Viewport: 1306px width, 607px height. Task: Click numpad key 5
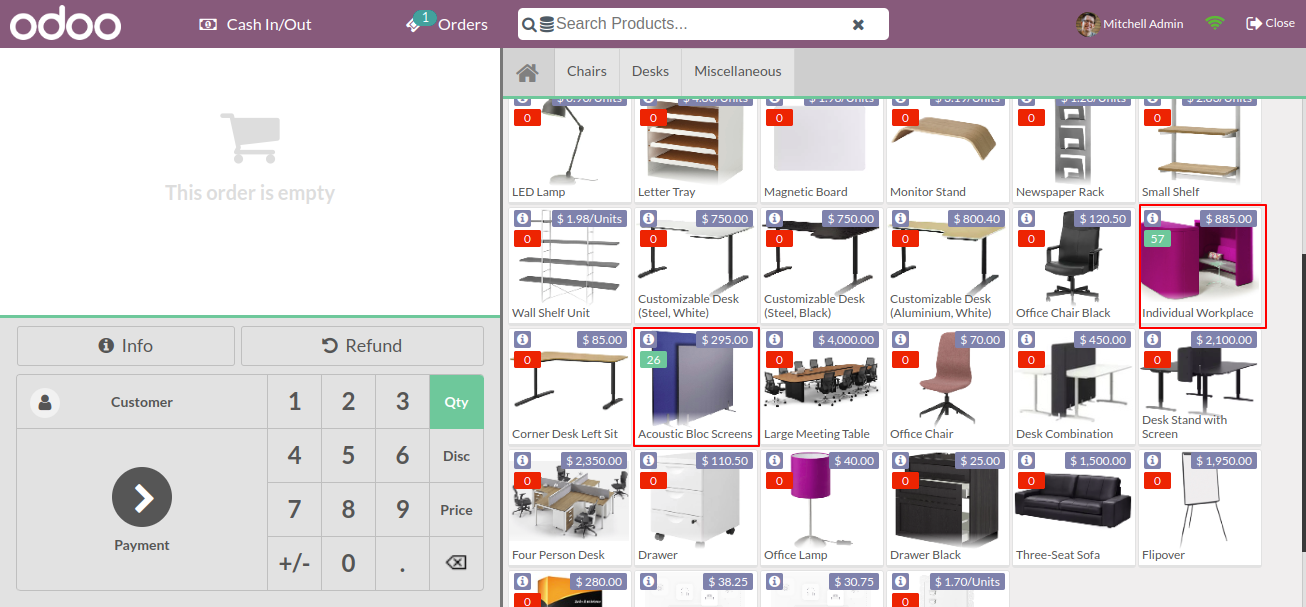(348, 456)
